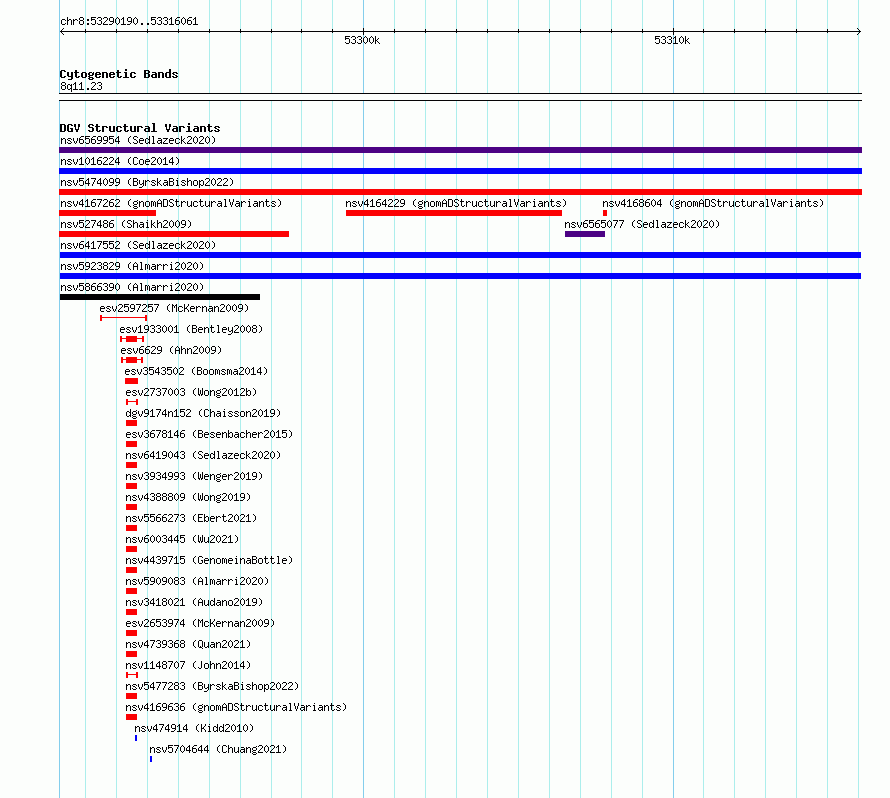The height and width of the screenshot is (798, 890).
Task: Select the blue nsv1016224 variant bar
Action: tap(460, 171)
